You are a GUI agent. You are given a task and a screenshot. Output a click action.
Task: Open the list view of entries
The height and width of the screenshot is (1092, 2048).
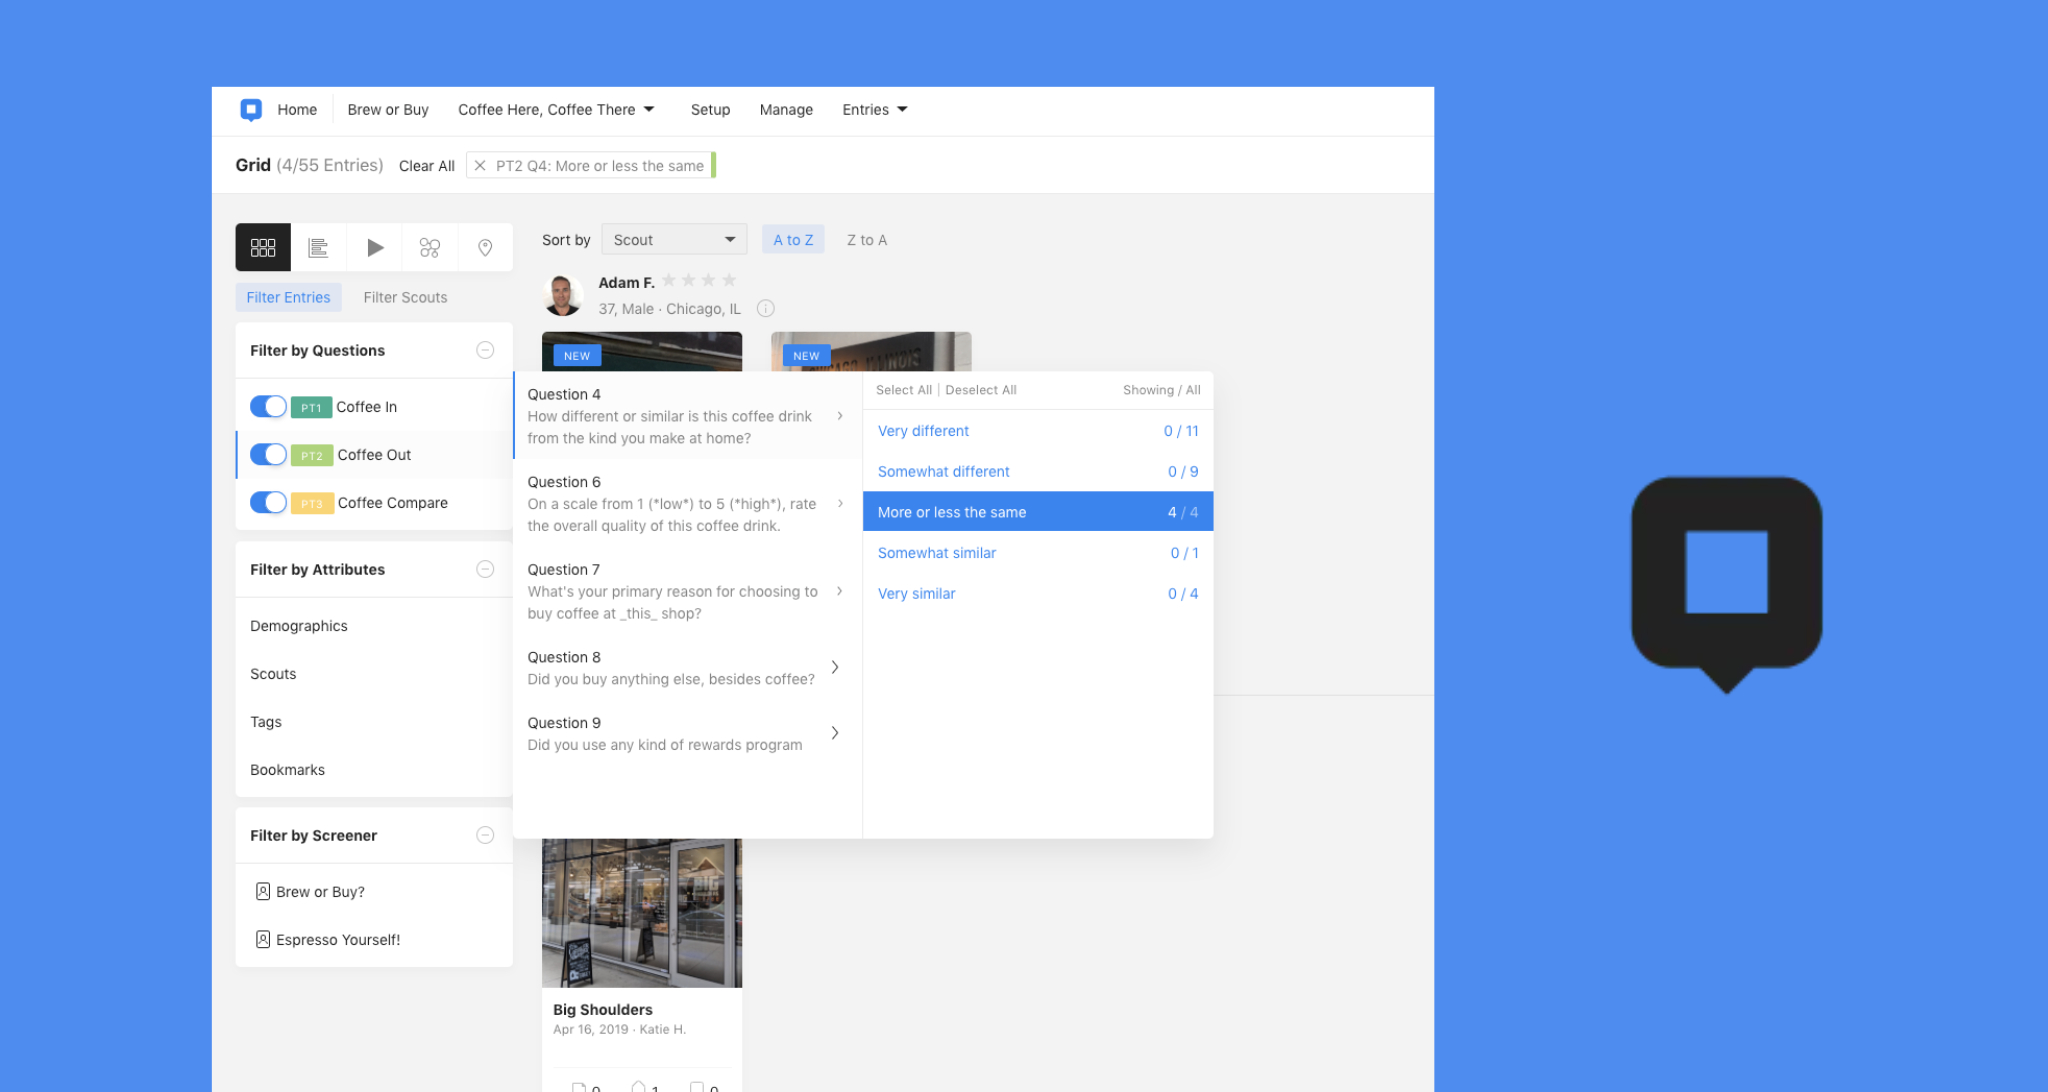[318, 247]
